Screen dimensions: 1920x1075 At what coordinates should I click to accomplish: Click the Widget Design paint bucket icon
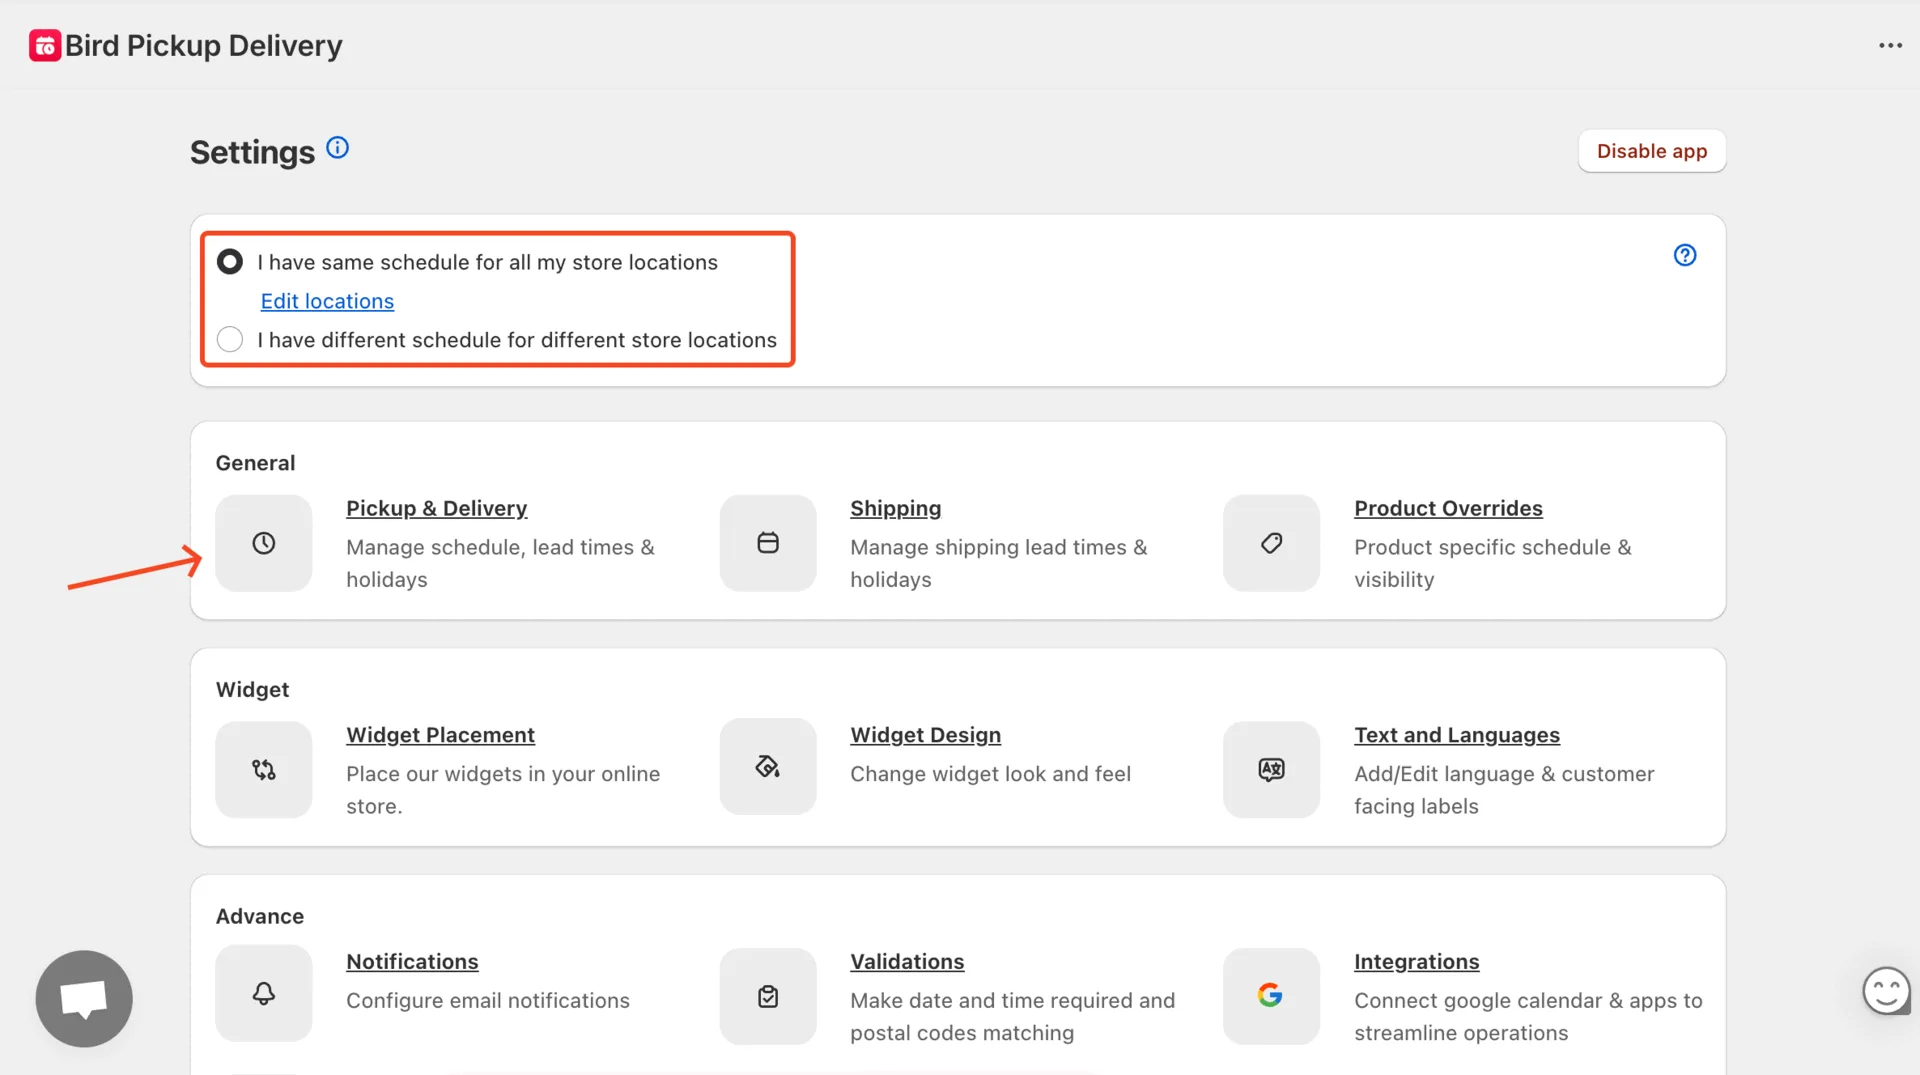[768, 767]
